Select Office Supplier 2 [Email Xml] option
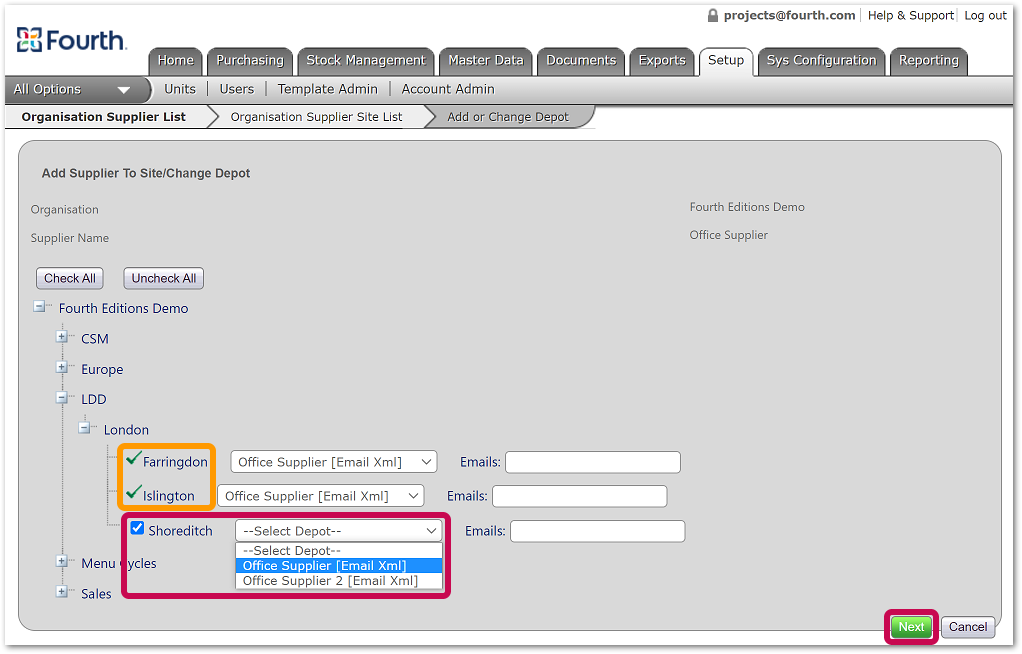 tap(339, 580)
